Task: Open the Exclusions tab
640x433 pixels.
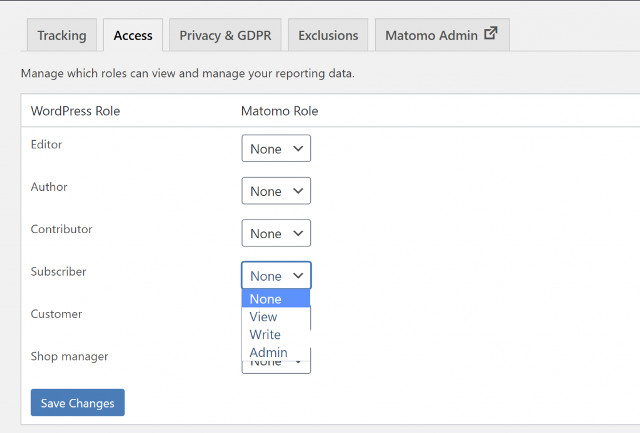Action: coord(328,35)
